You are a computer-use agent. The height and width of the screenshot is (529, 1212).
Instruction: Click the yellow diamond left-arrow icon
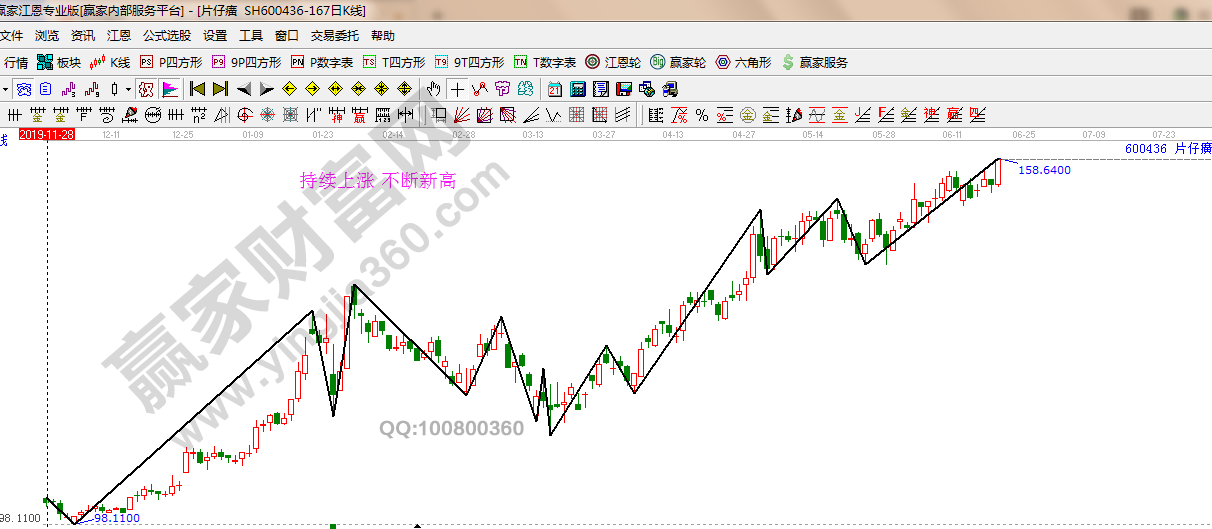click(289, 89)
